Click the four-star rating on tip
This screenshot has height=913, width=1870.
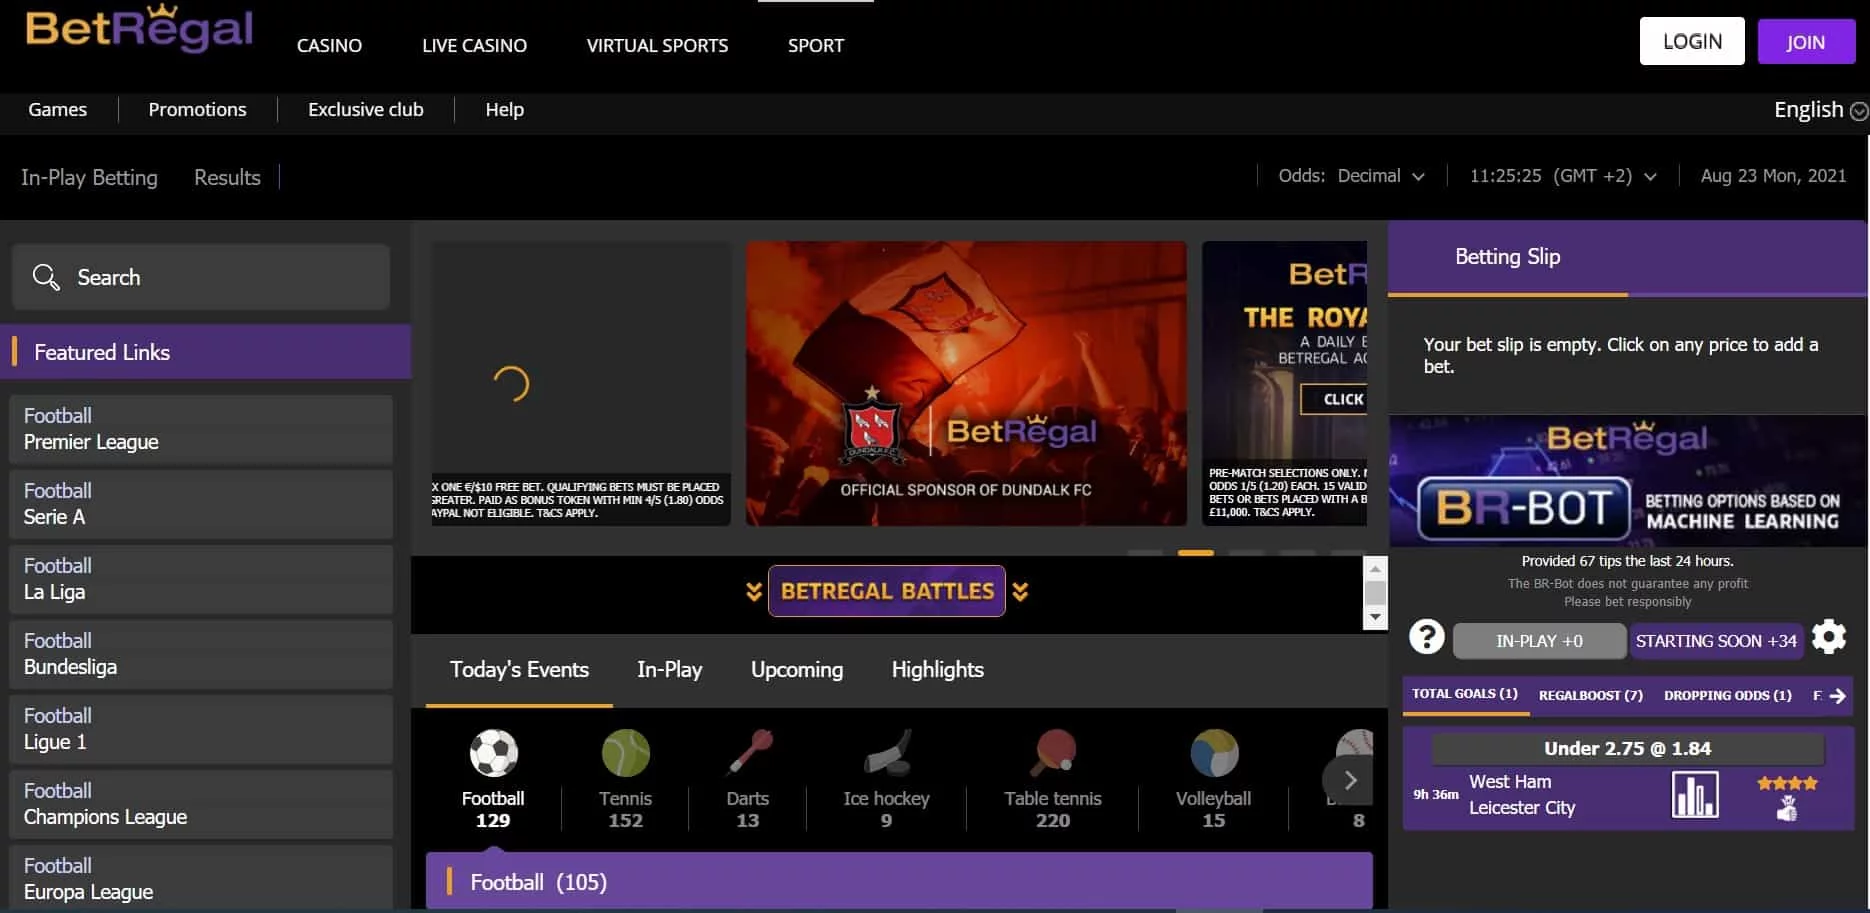click(1787, 783)
